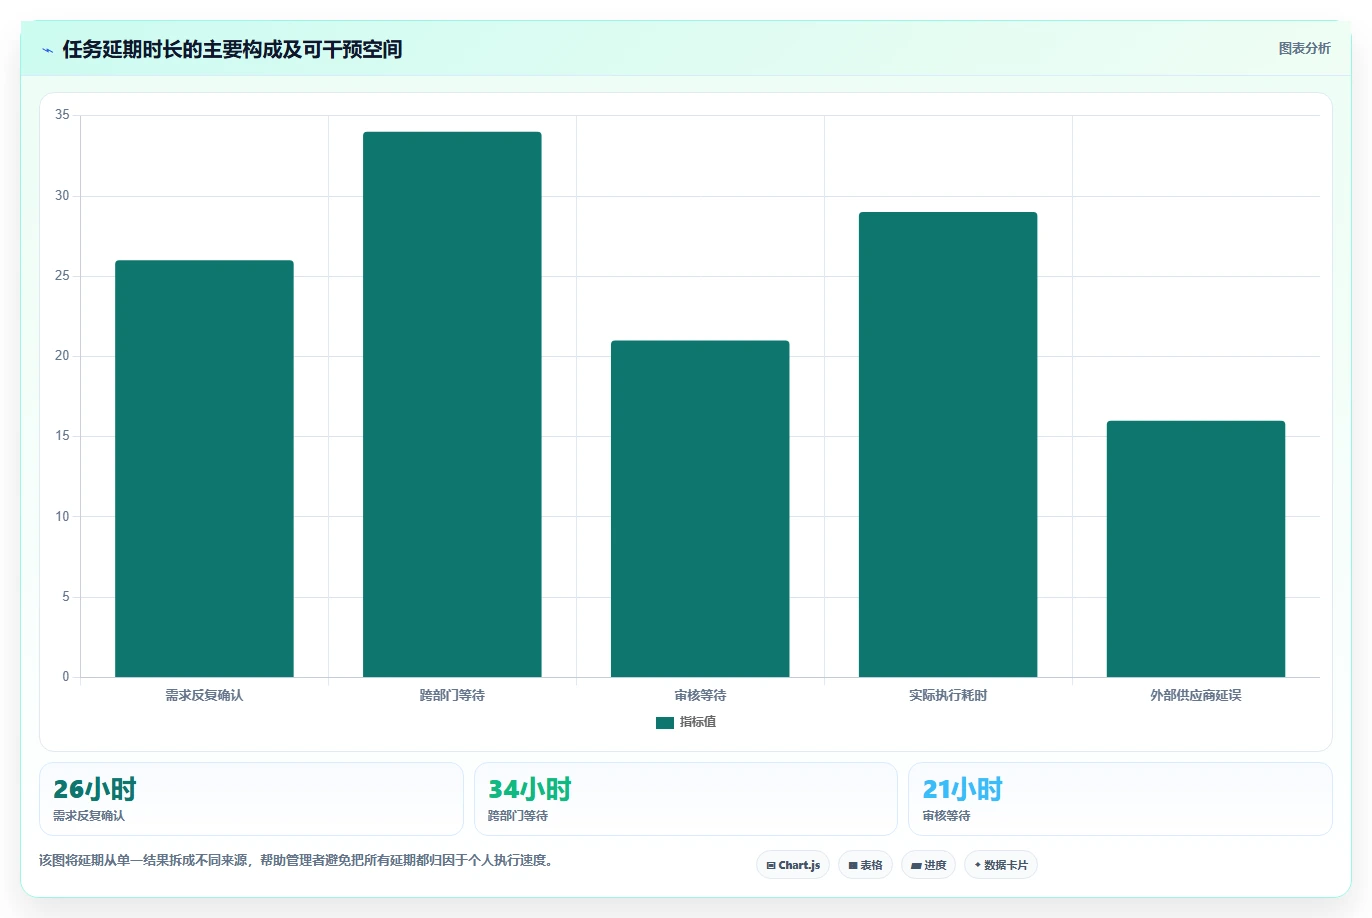Click the 需求反复确认 x-axis label
The image size is (1372, 918).
click(x=204, y=695)
